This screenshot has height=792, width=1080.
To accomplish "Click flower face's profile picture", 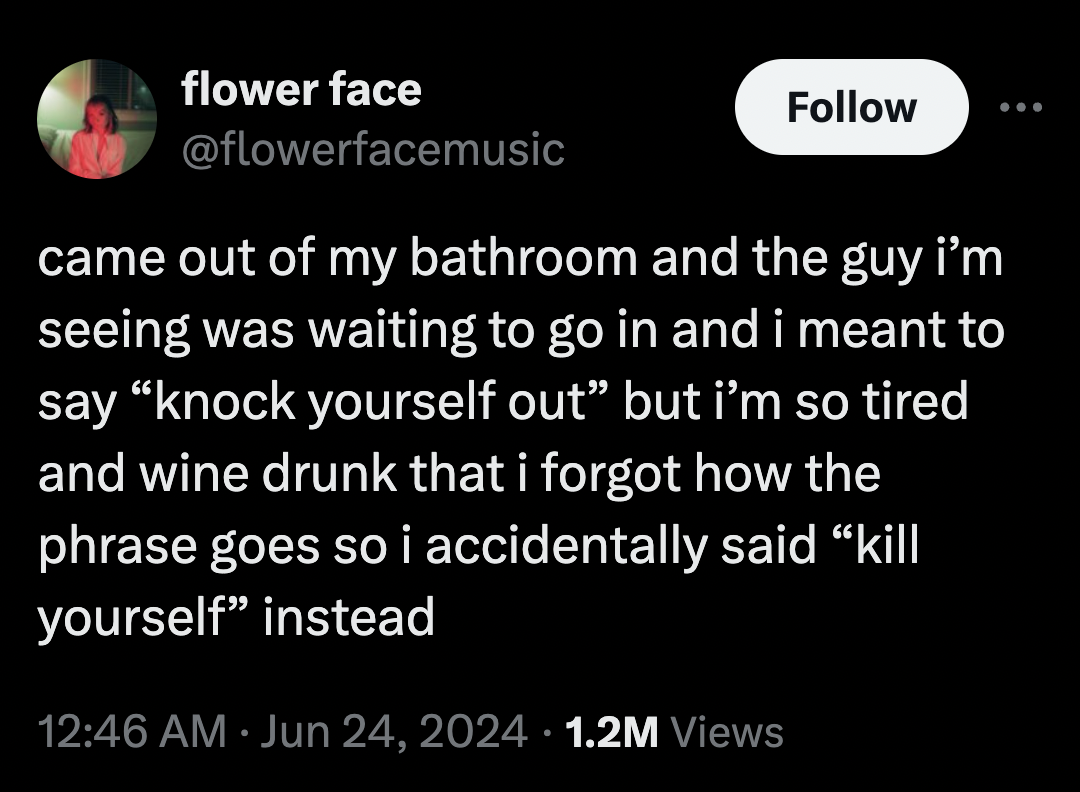I will 96,119.
